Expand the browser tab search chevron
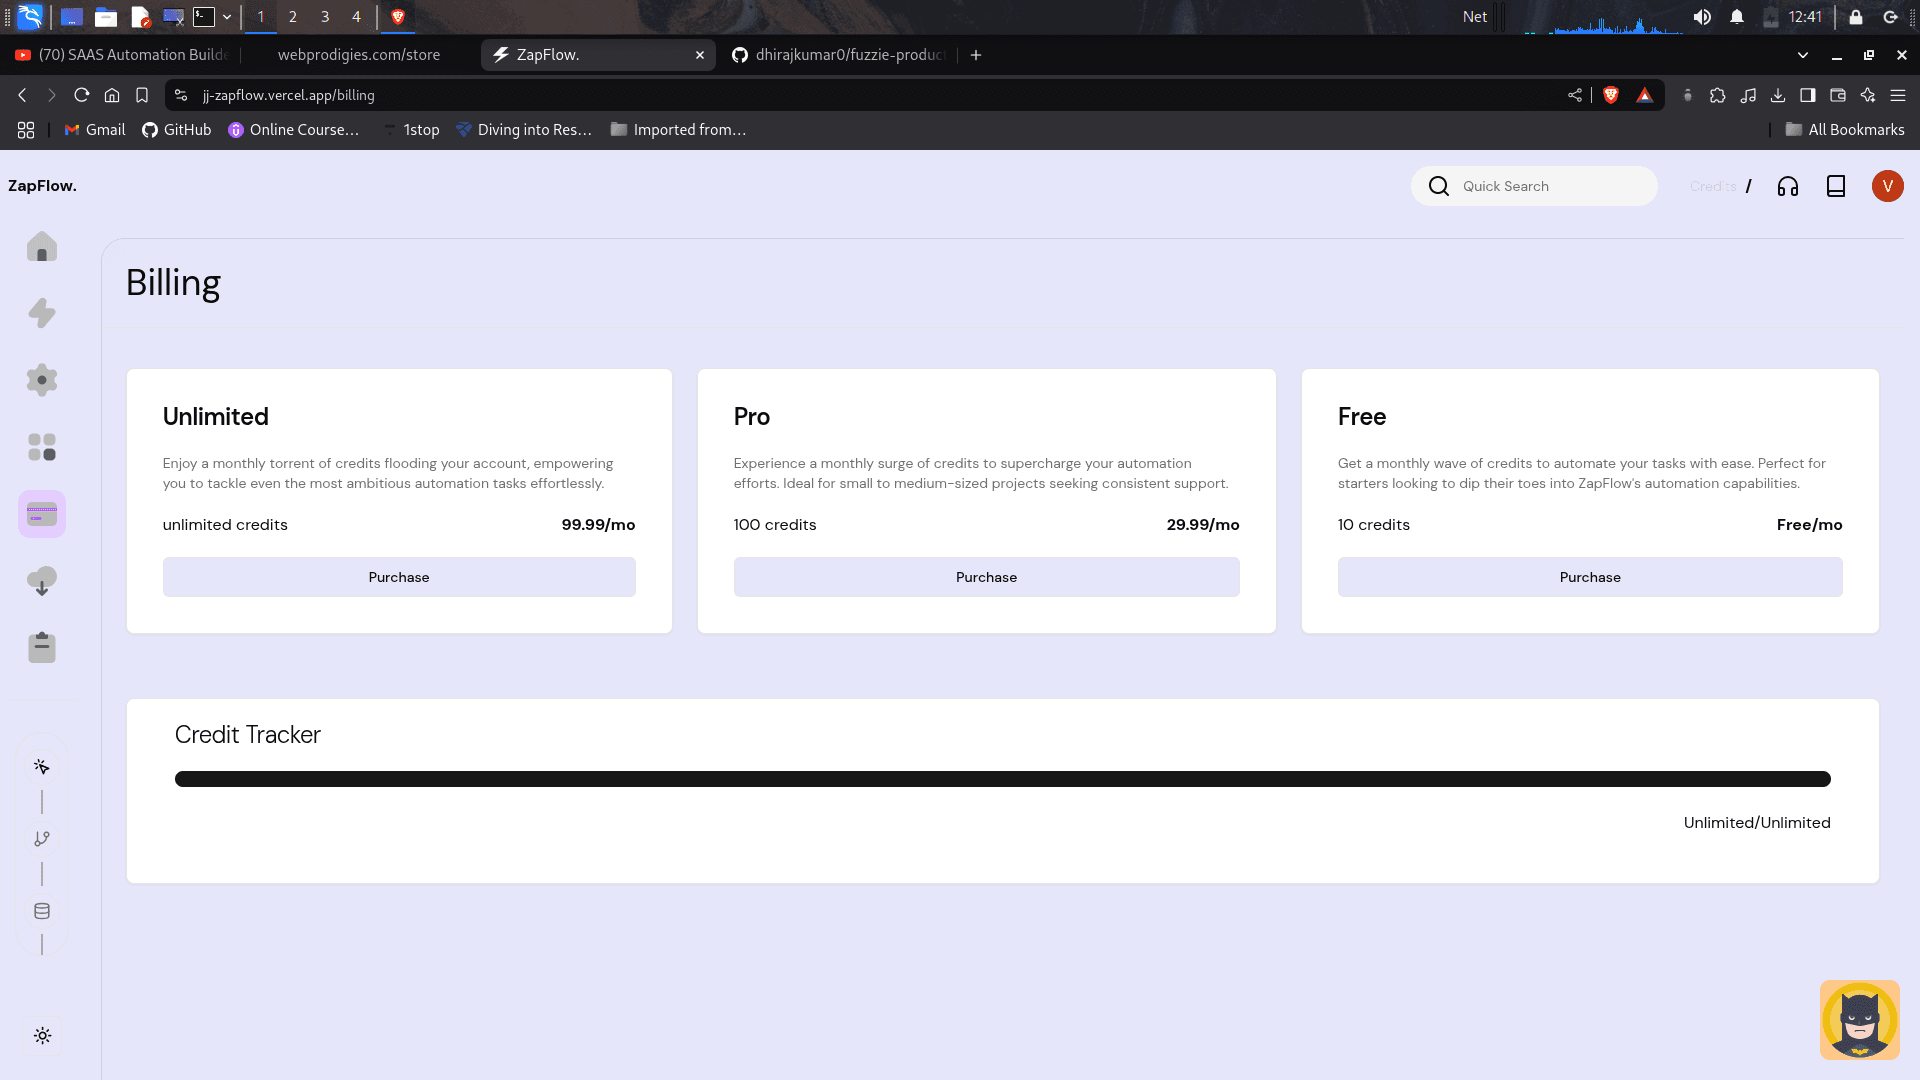This screenshot has height=1080, width=1920. [x=1803, y=55]
